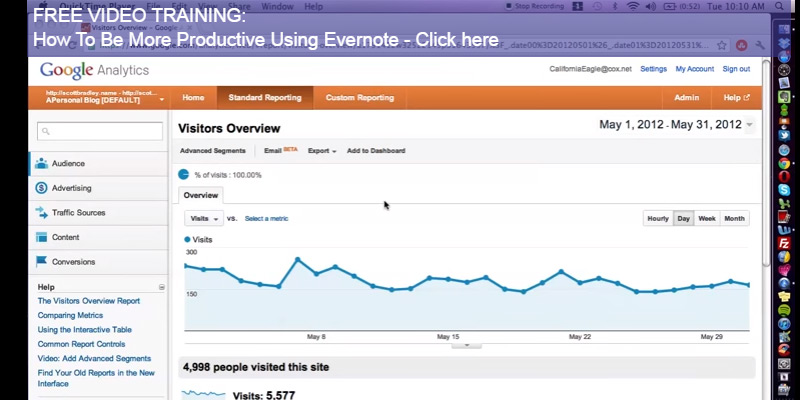The height and width of the screenshot is (400, 800).
Task: Select the Overview tab
Action: (x=201, y=195)
